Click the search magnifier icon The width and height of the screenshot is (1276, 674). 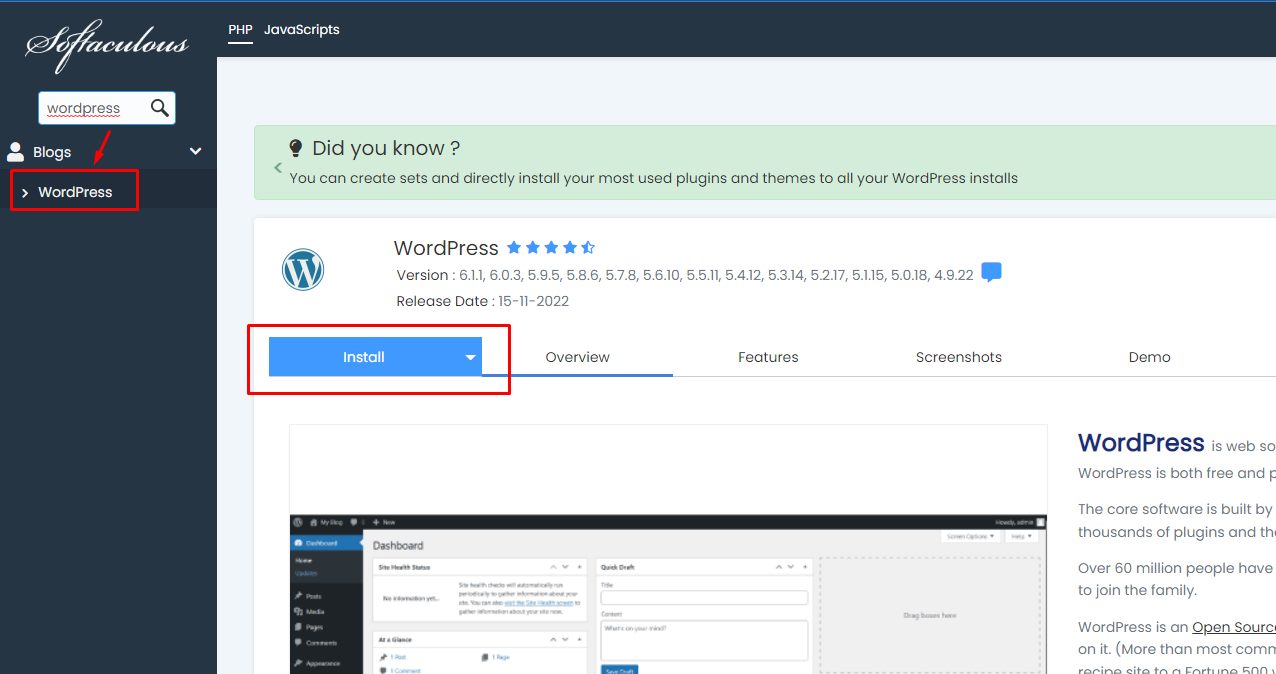coord(159,108)
